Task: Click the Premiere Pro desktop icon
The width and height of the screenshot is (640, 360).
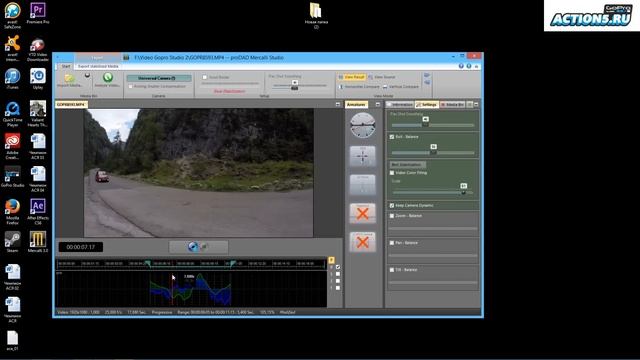Action: click(38, 13)
